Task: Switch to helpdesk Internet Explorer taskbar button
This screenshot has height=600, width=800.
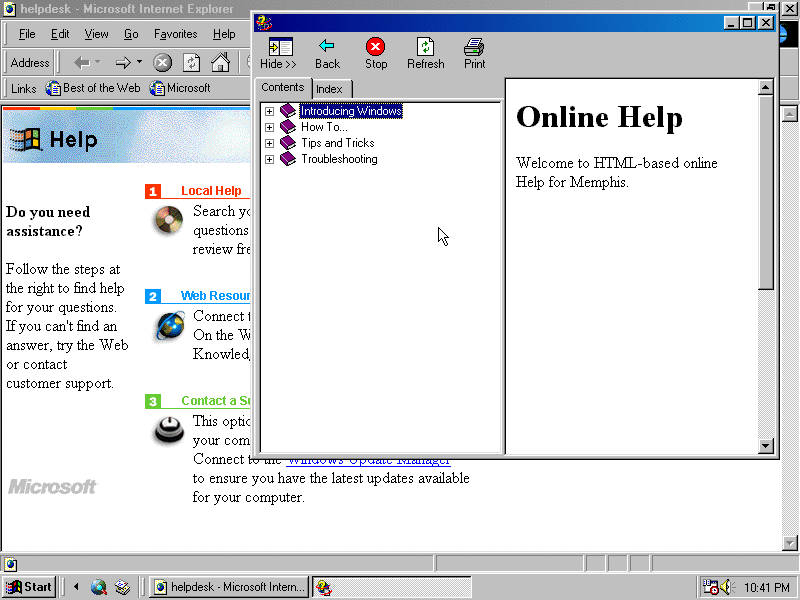Action: [229, 587]
